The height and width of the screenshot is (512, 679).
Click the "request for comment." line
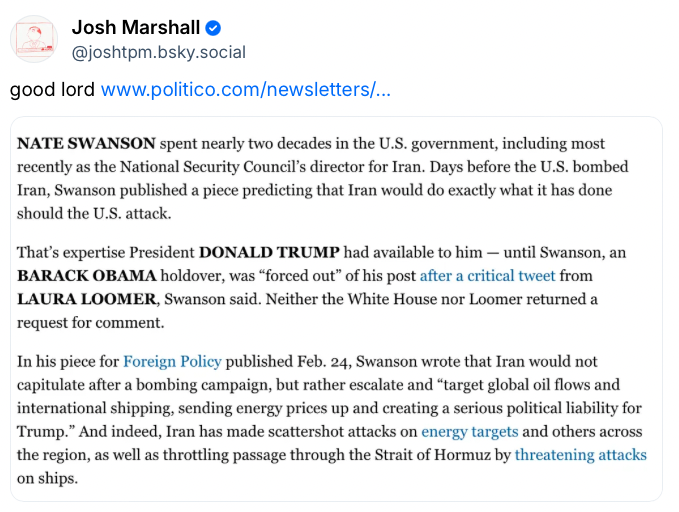click(91, 323)
